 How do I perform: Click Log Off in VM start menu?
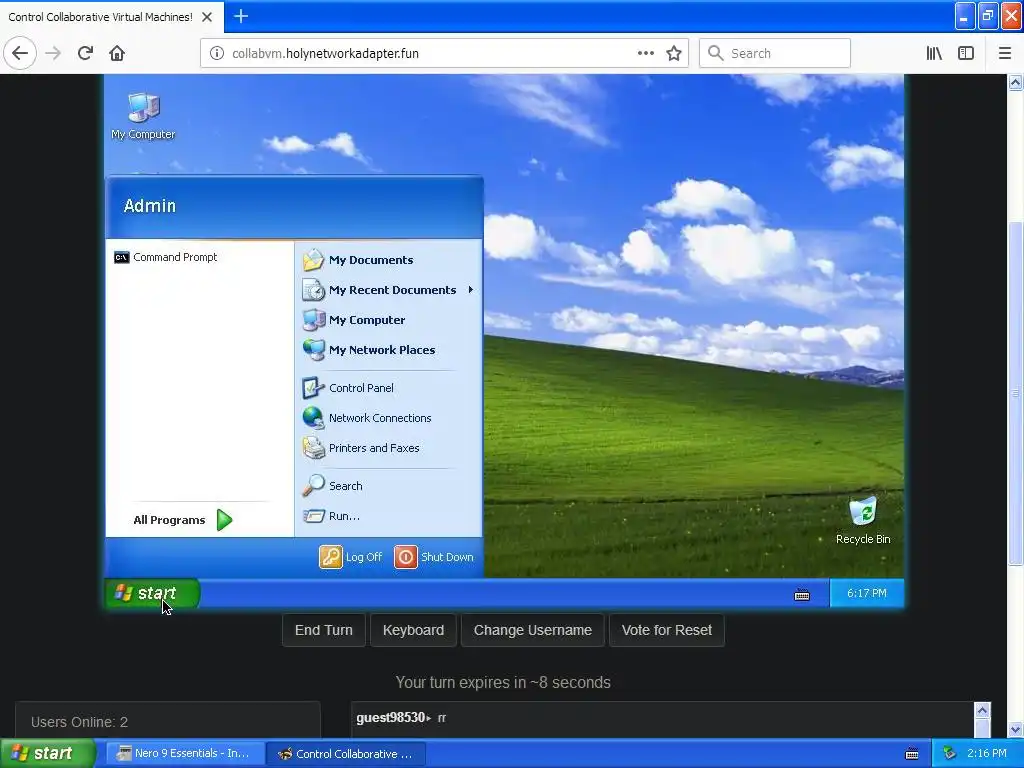(351, 557)
